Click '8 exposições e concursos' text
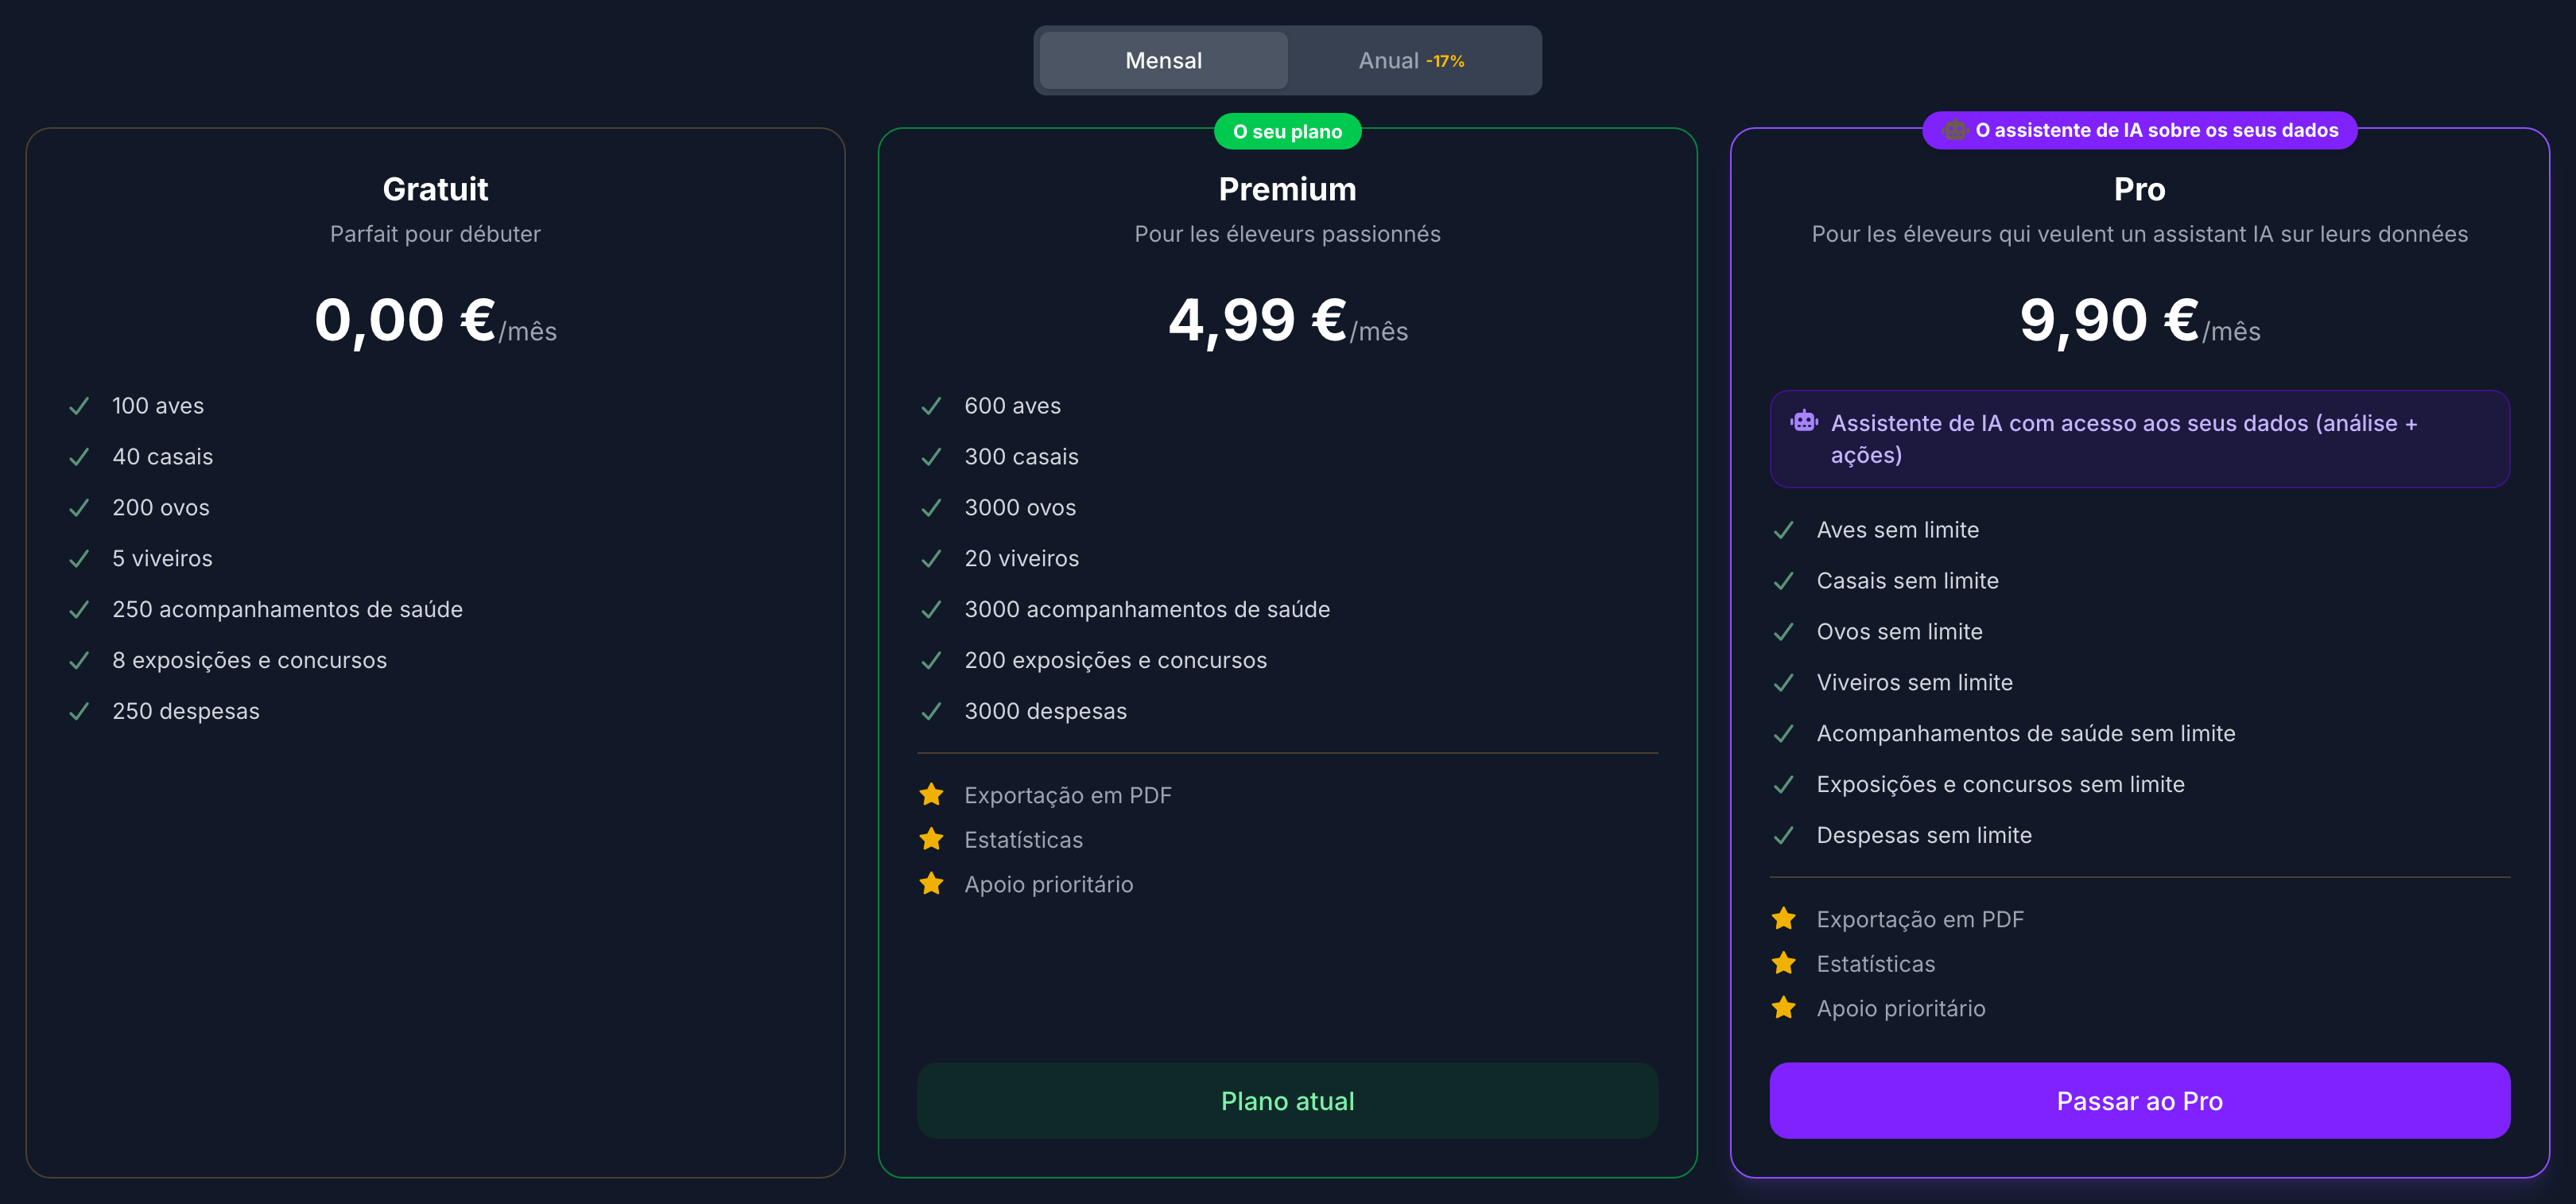 [249, 660]
